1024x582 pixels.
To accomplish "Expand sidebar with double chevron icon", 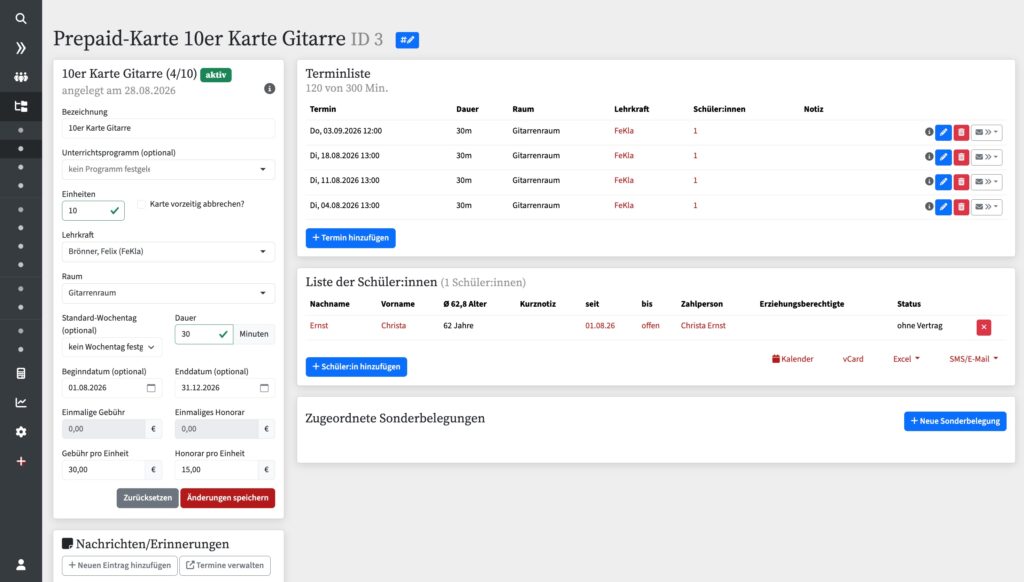I will [x=21, y=48].
